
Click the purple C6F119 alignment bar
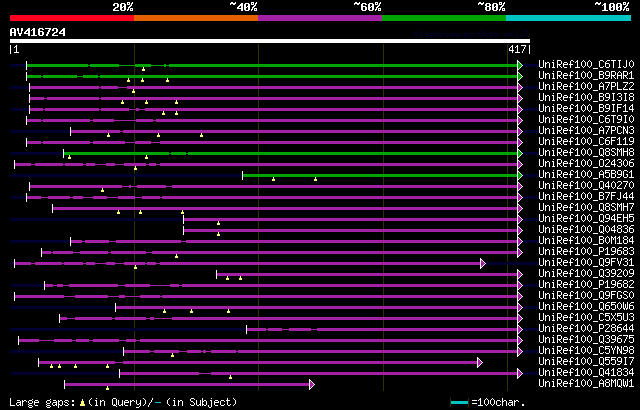272,142
